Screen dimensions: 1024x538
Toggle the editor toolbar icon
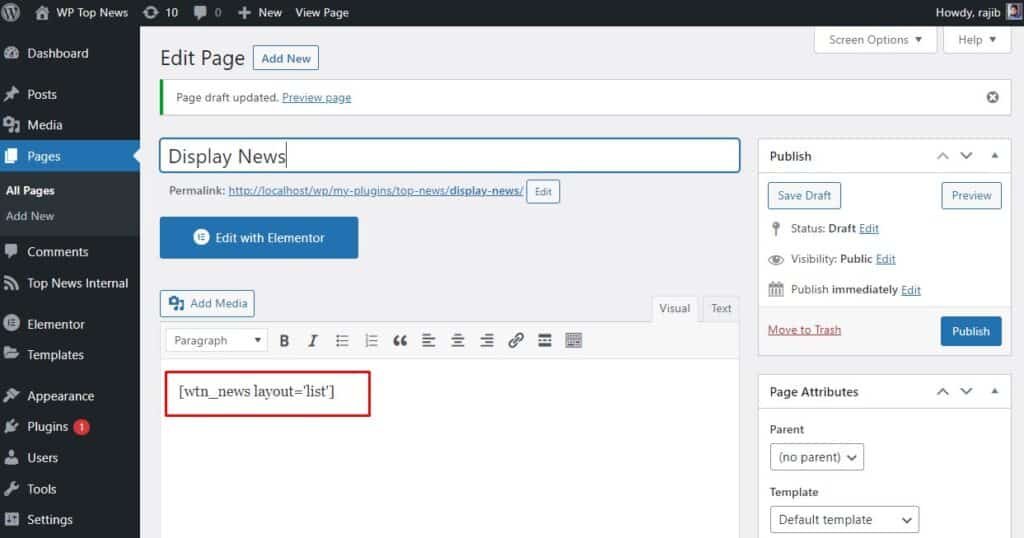coord(573,341)
